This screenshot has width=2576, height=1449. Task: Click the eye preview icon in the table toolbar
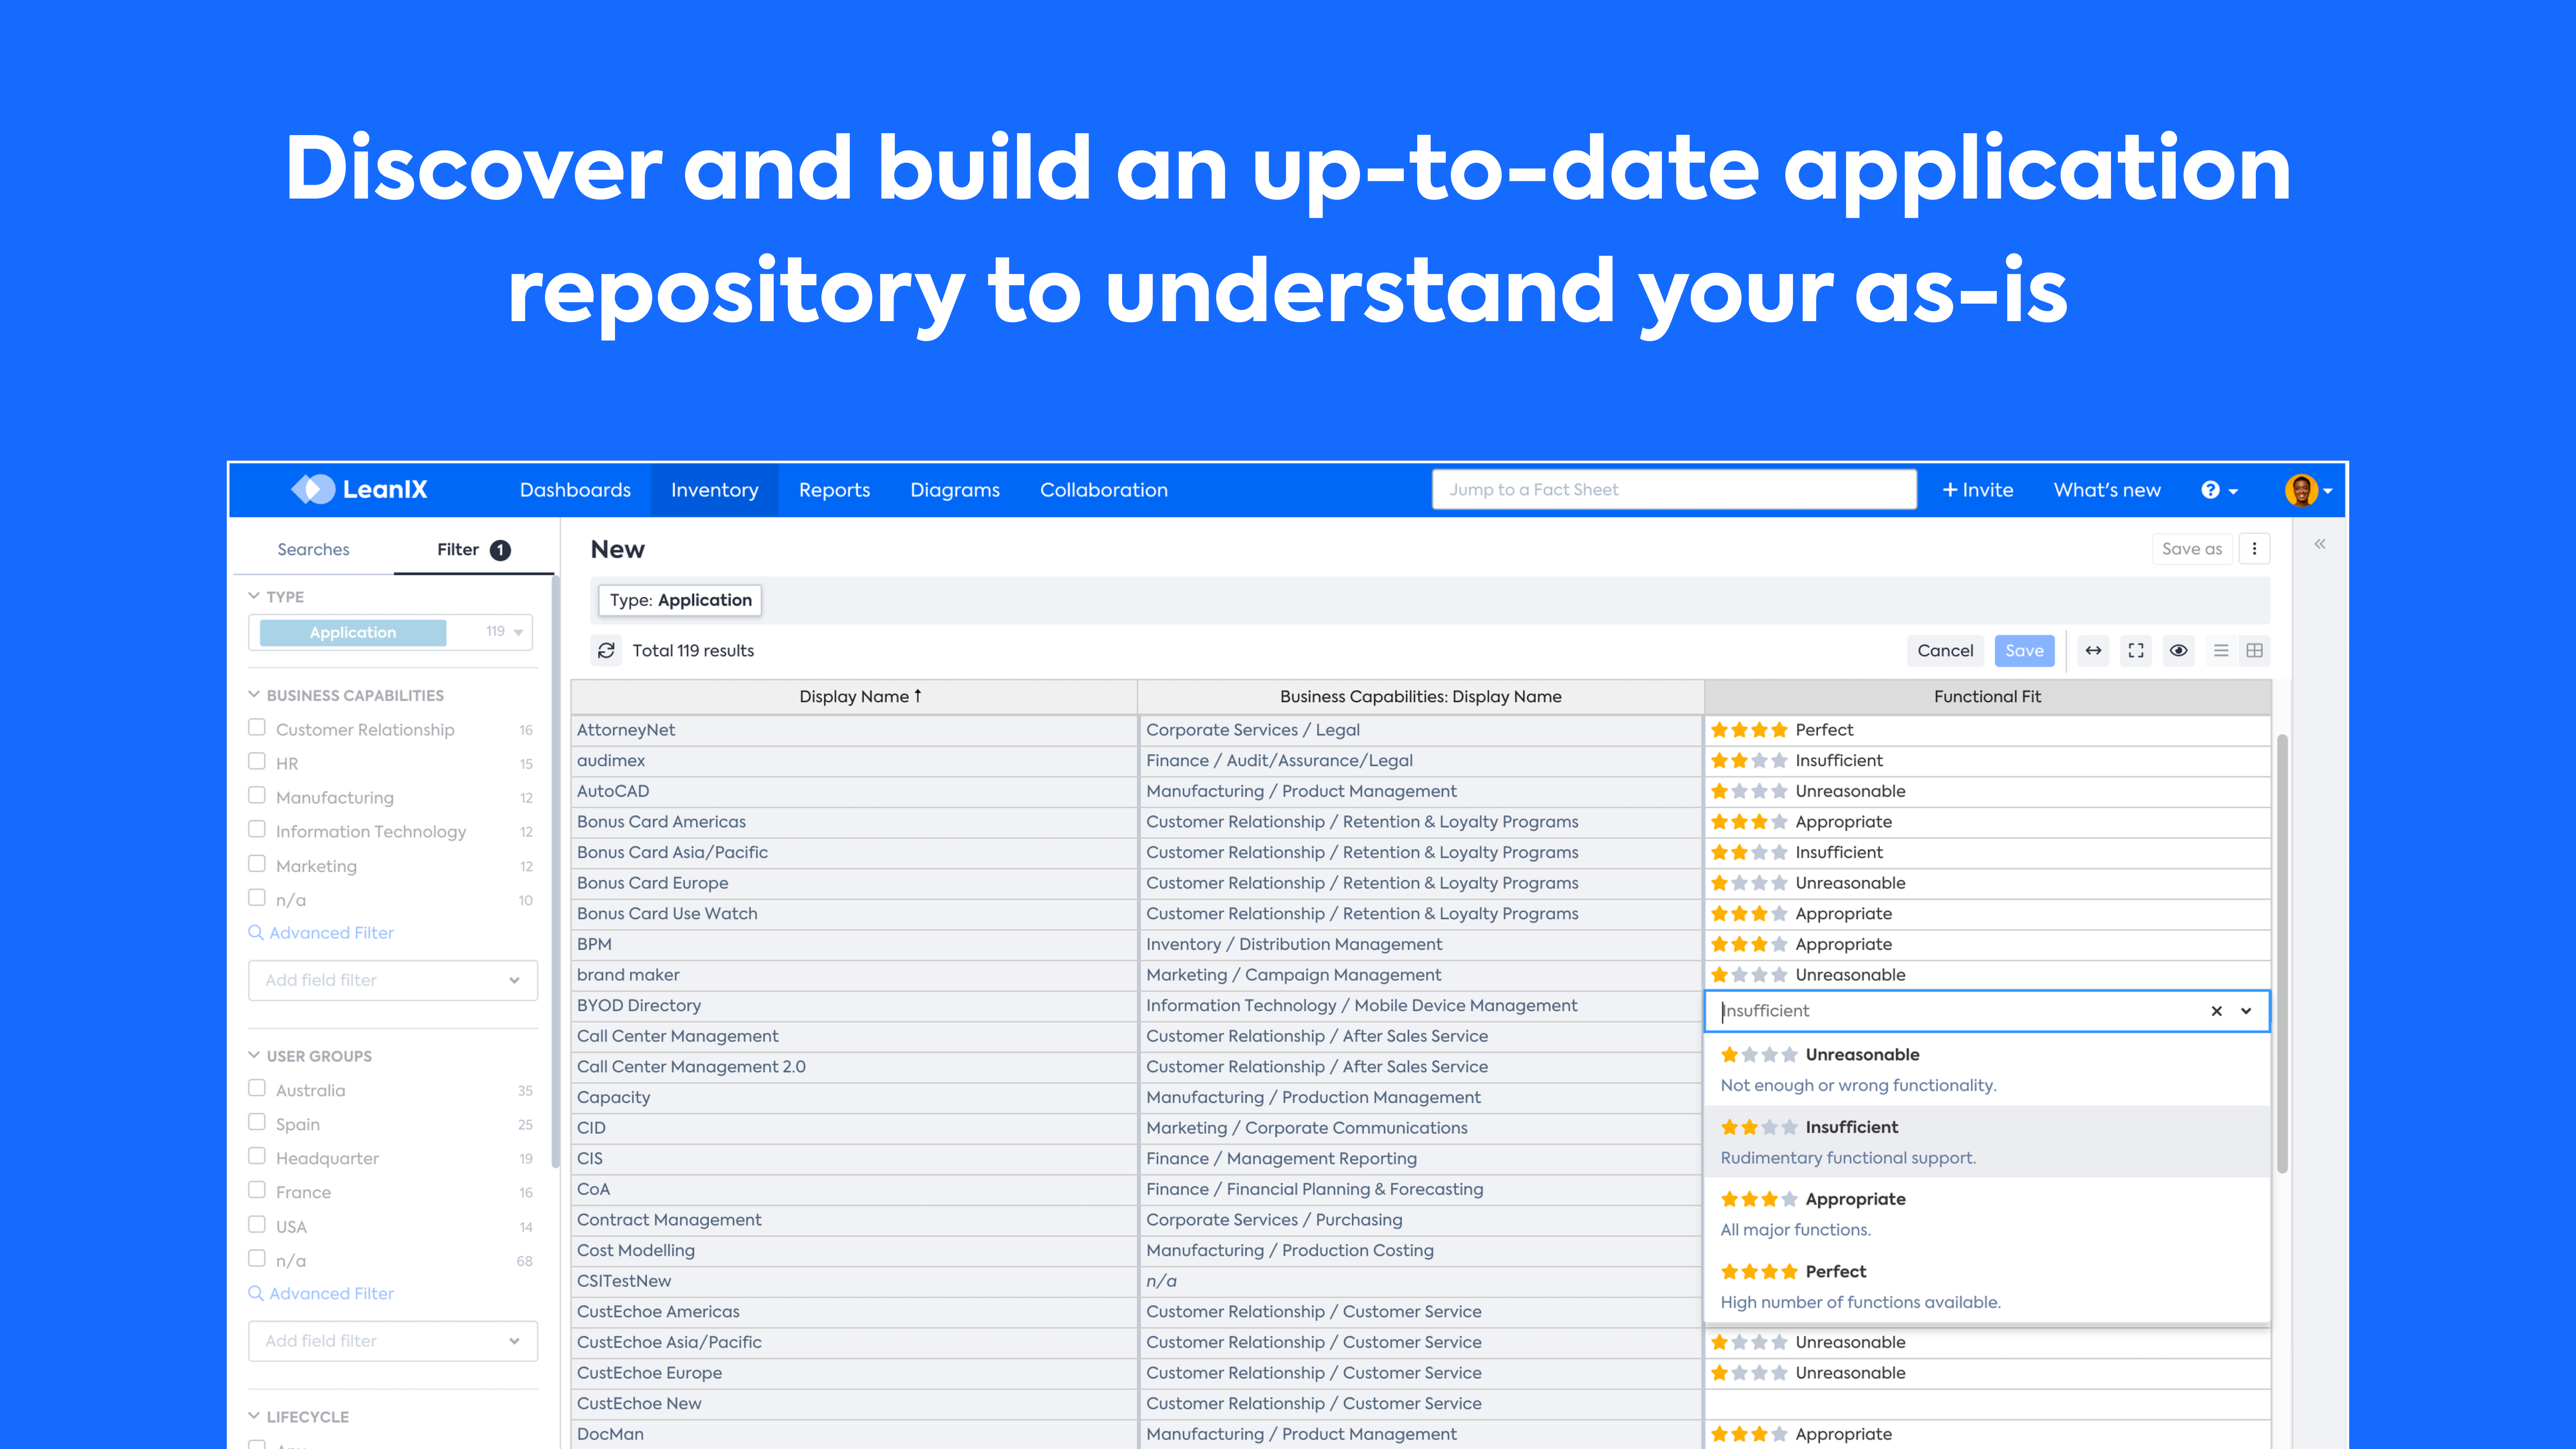coord(2178,650)
